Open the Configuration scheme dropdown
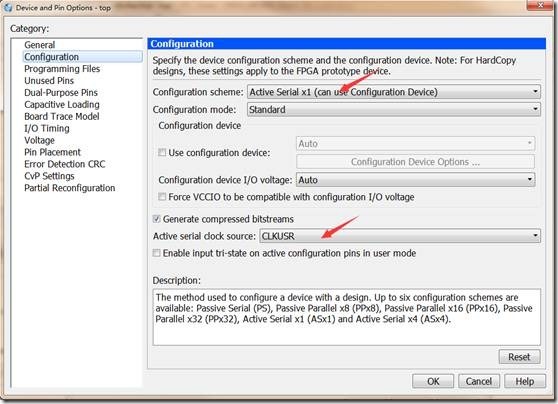Screen dimensions: 558x404 [x=394, y=92]
